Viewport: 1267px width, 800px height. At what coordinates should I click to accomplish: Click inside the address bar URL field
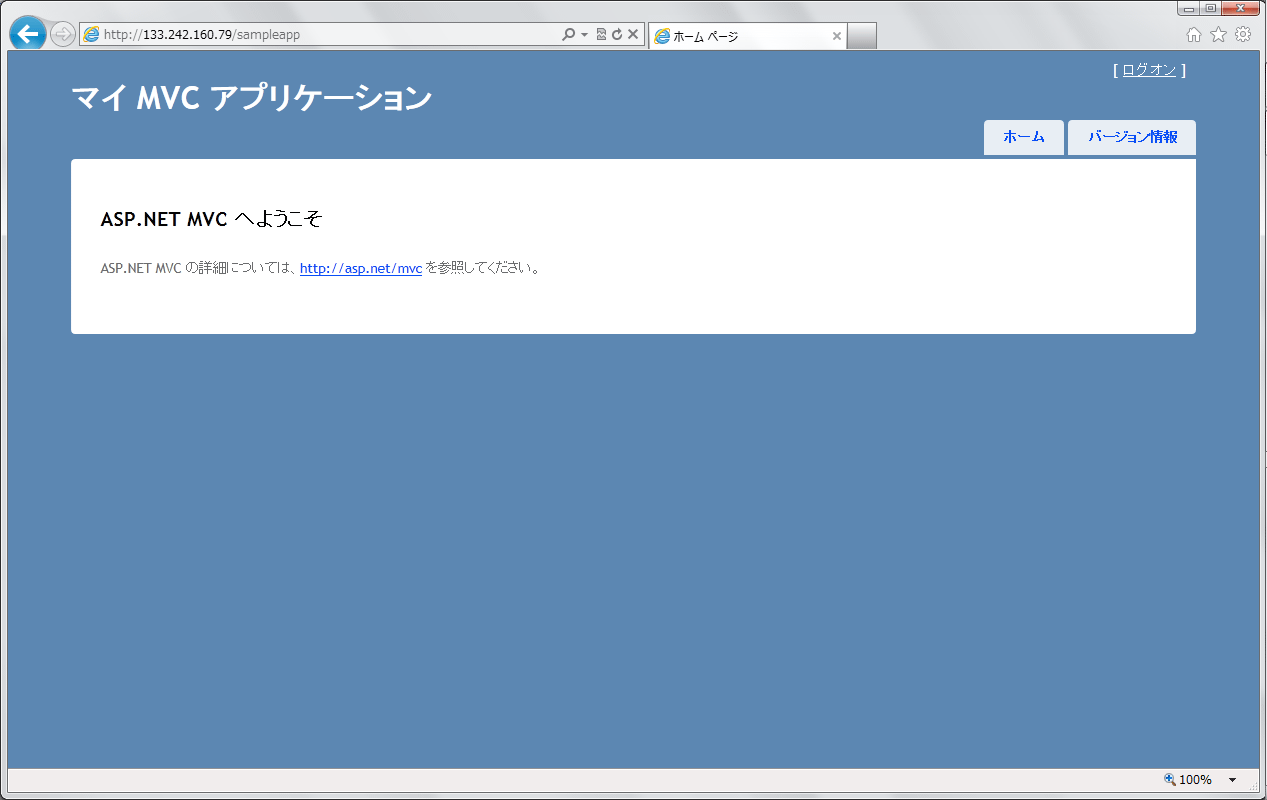[300, 33]
